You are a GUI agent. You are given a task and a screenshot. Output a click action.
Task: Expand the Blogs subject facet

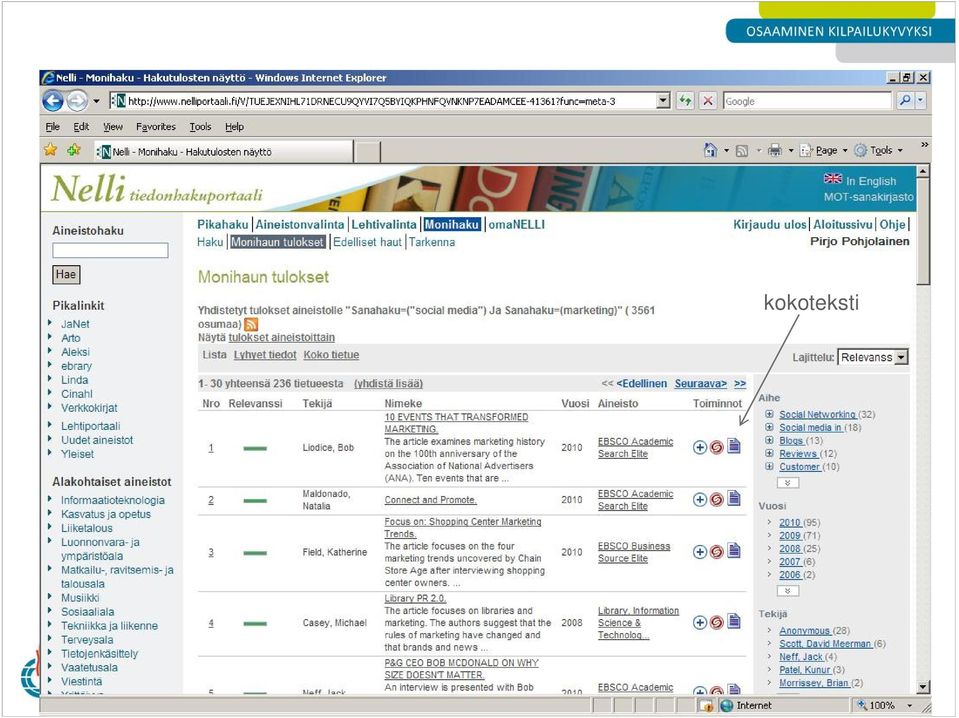tap(769, 440)
